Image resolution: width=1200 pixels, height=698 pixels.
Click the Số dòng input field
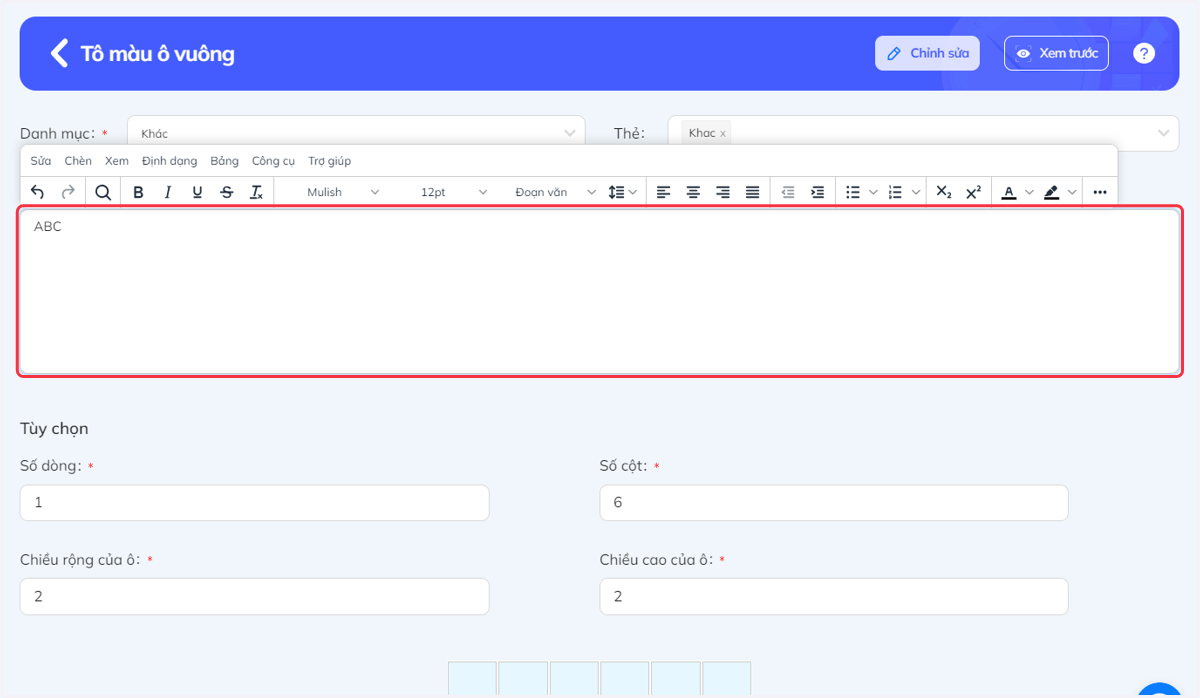254,503
